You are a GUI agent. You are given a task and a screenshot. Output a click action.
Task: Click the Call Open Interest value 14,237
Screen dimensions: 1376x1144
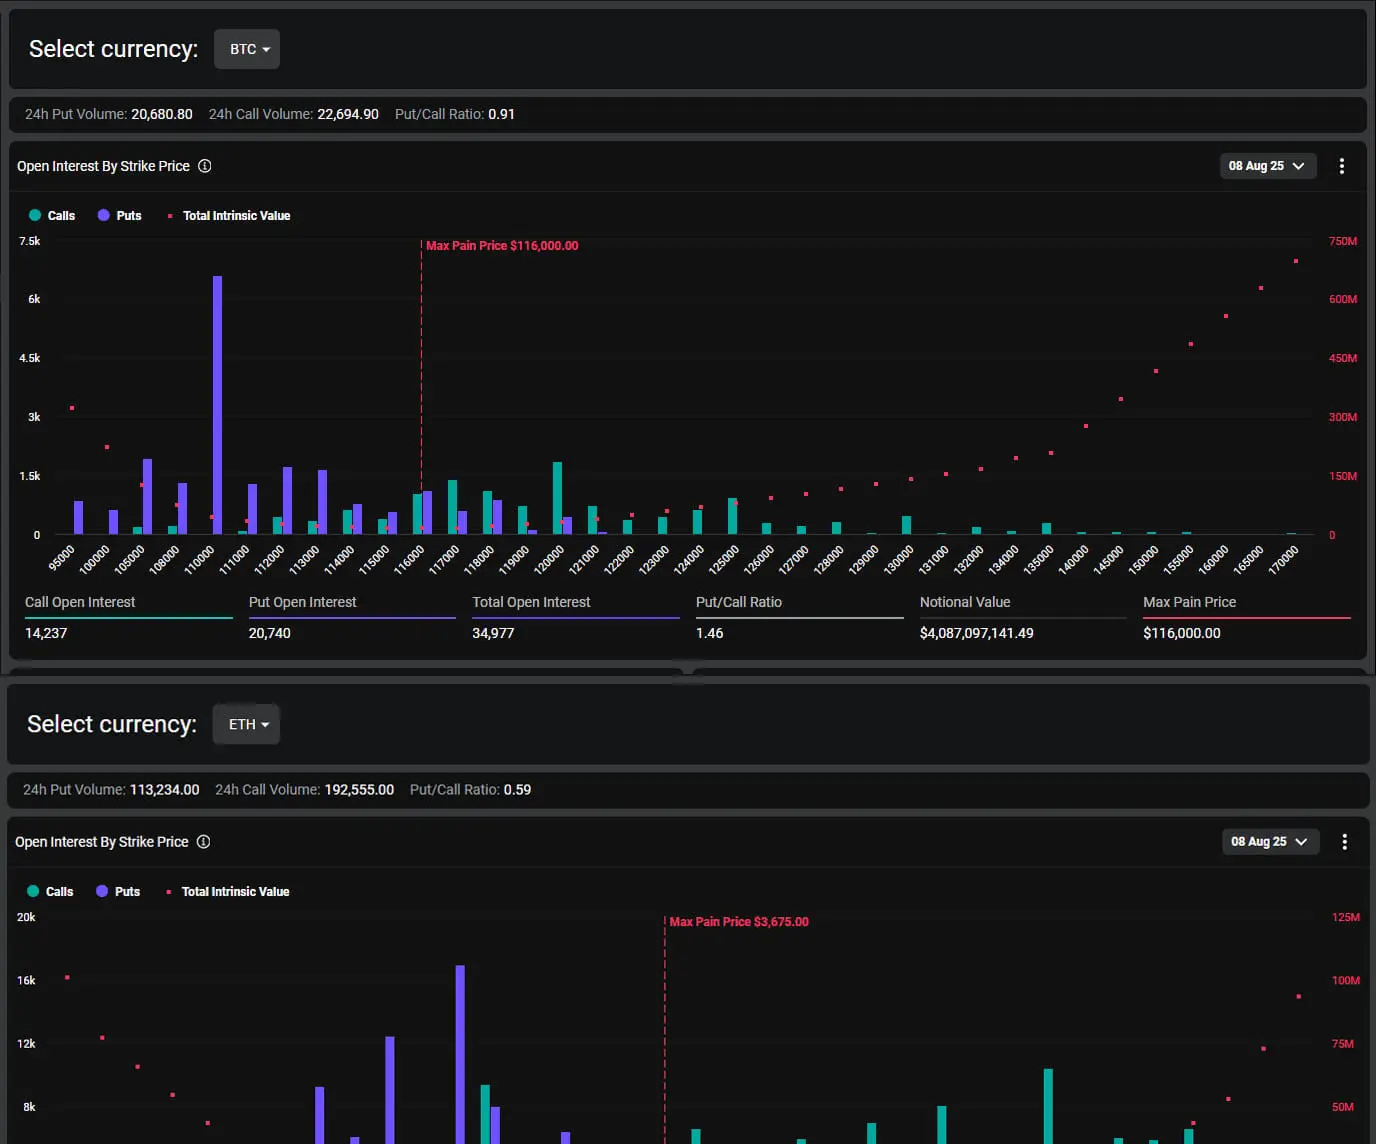click(x=46, y=633)
